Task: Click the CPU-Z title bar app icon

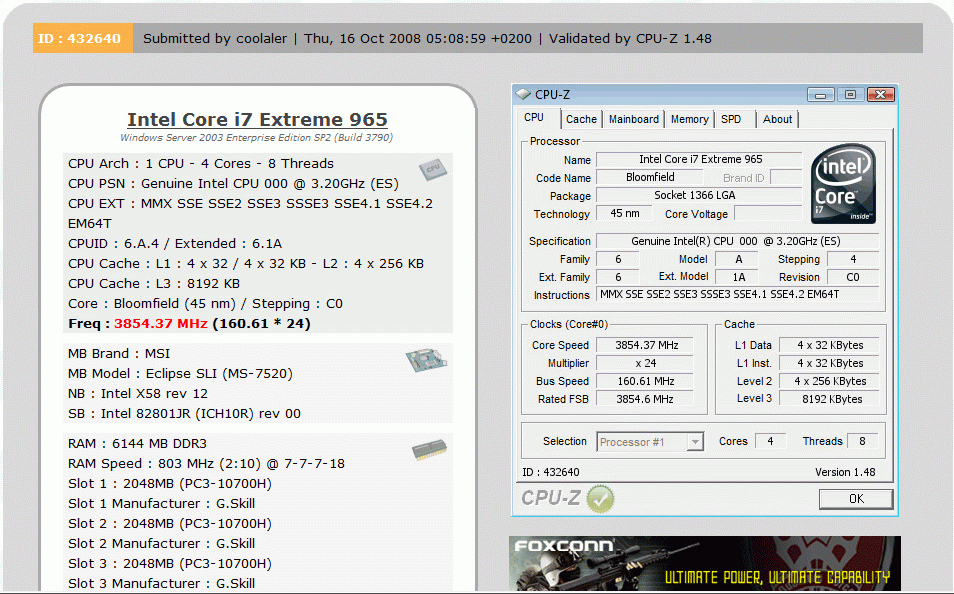Action: click(523, 94)
